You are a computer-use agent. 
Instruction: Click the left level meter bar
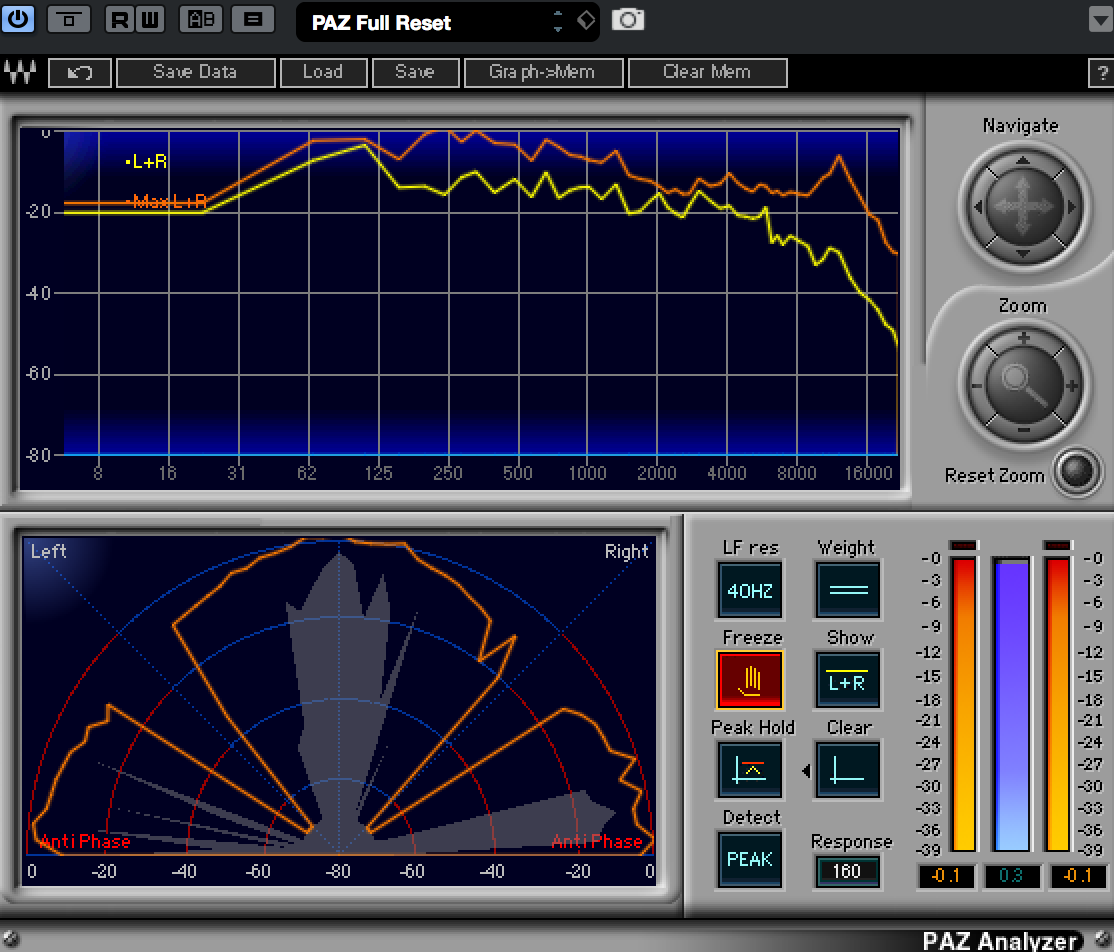964,703
